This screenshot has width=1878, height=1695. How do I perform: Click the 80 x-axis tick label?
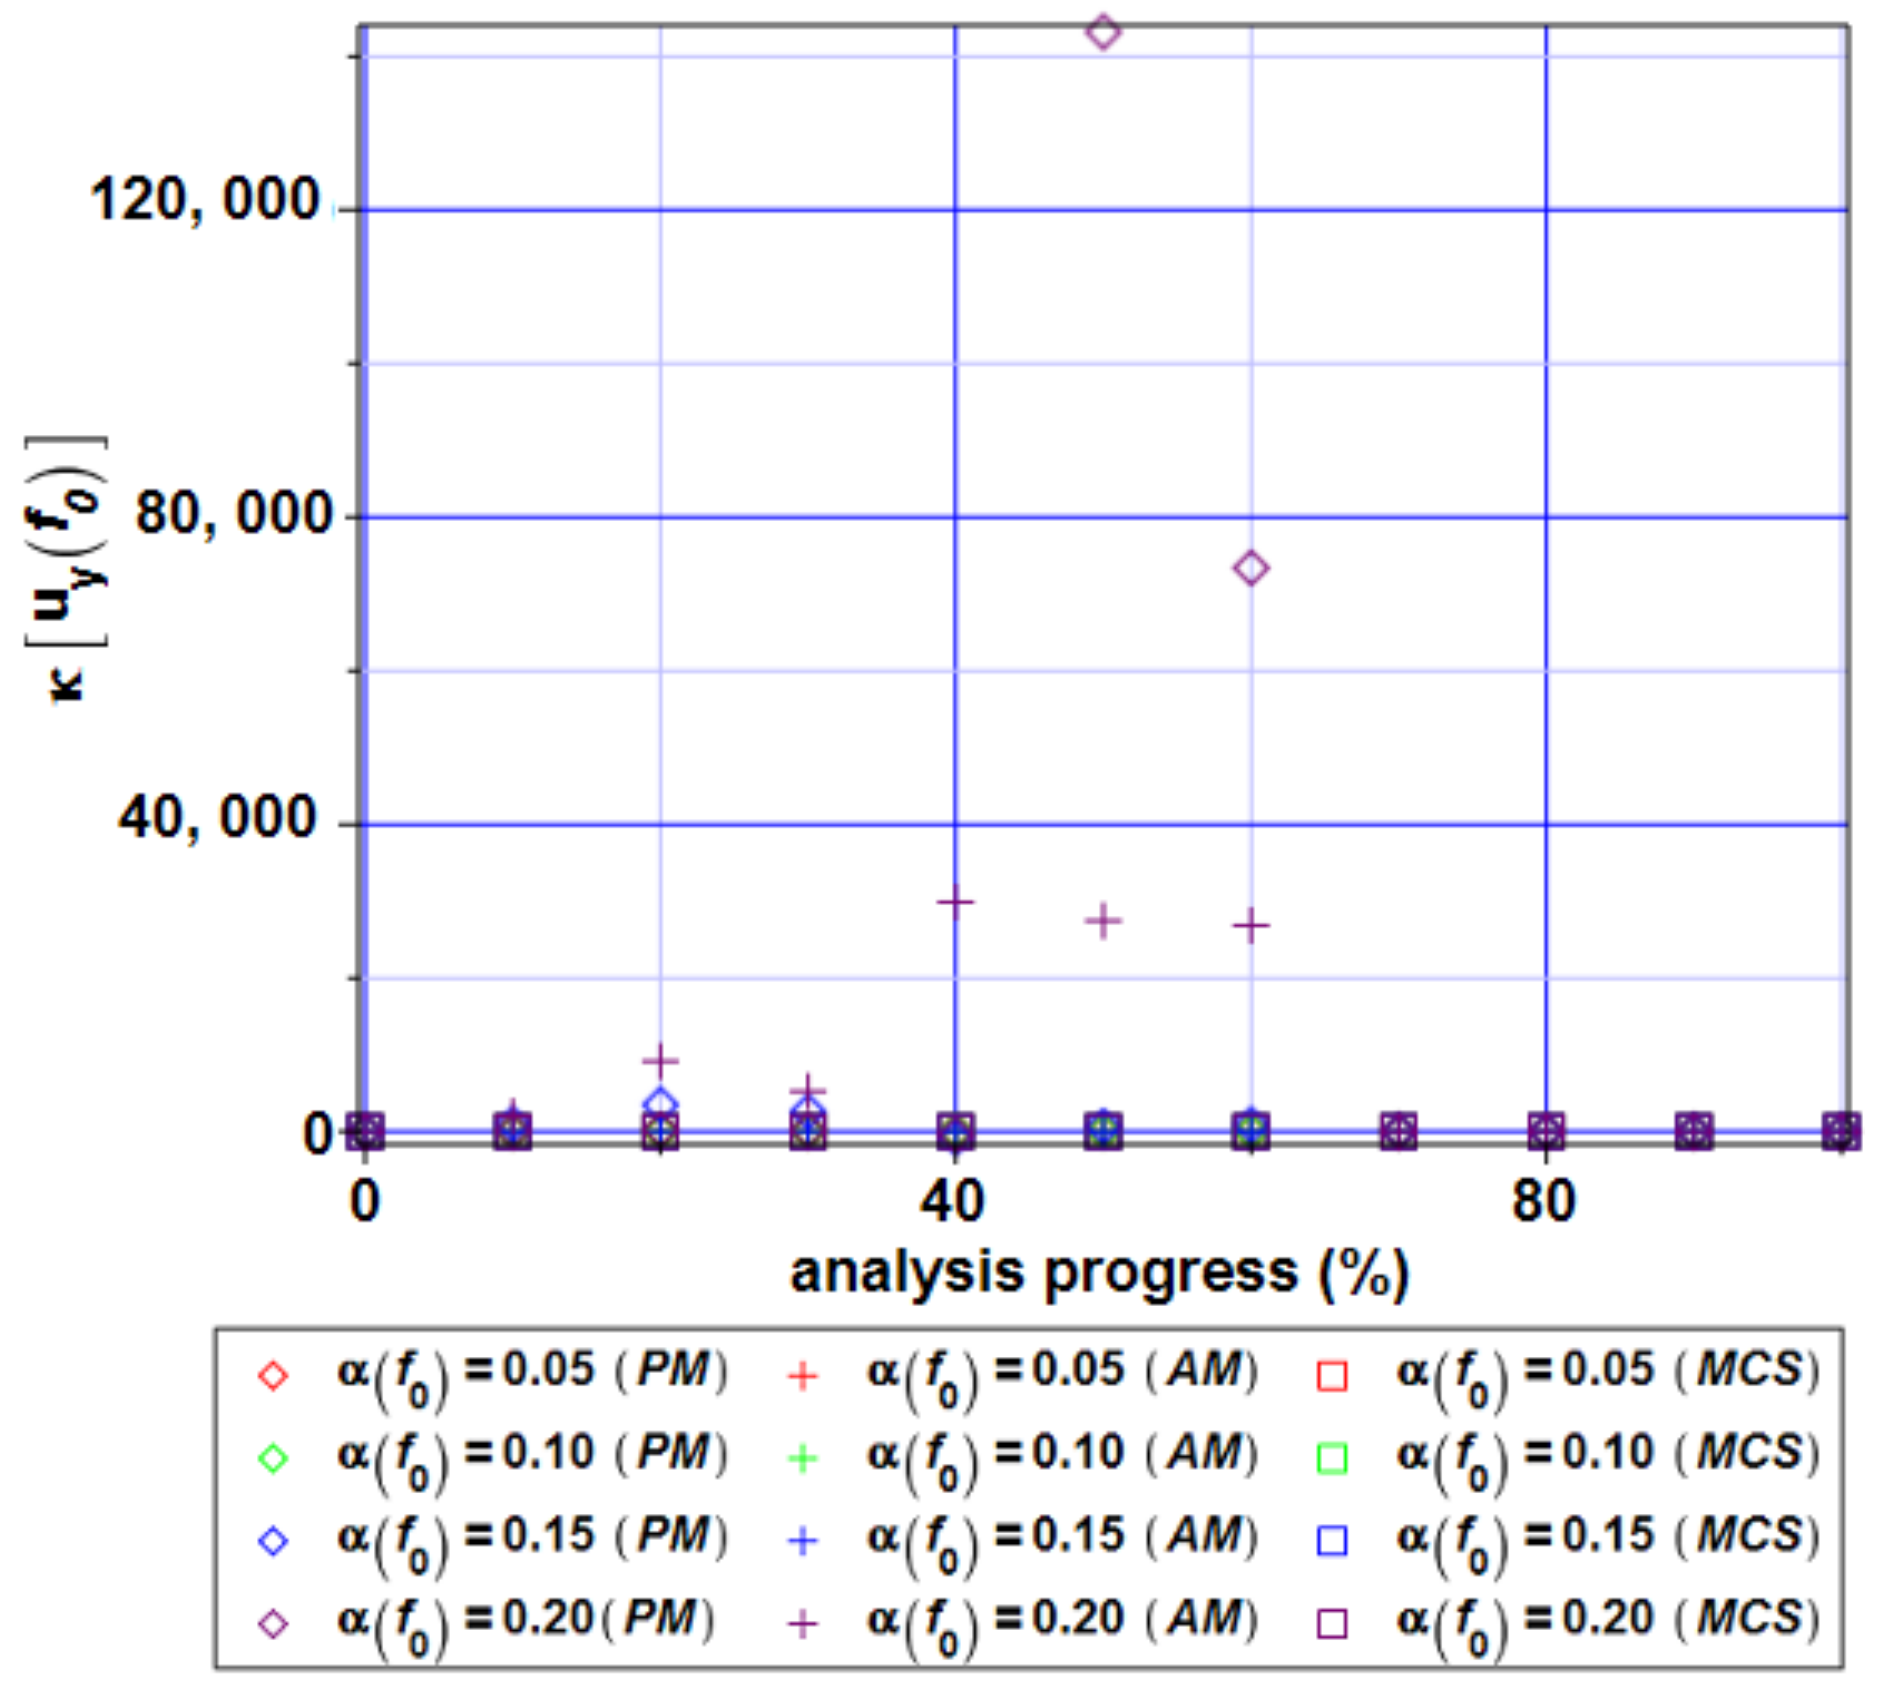coord(1543,1202)
